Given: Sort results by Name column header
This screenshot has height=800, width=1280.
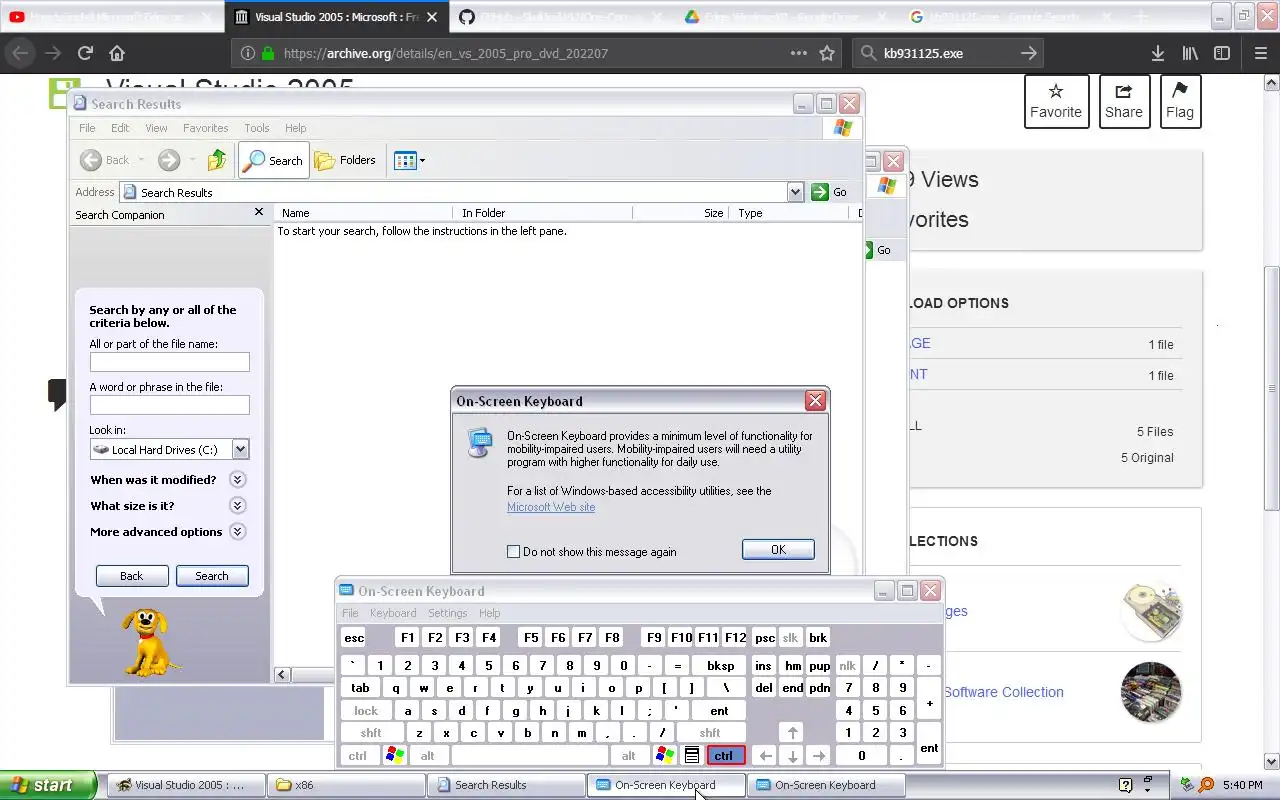Looking at the screenshot, I should pos(365,213).
